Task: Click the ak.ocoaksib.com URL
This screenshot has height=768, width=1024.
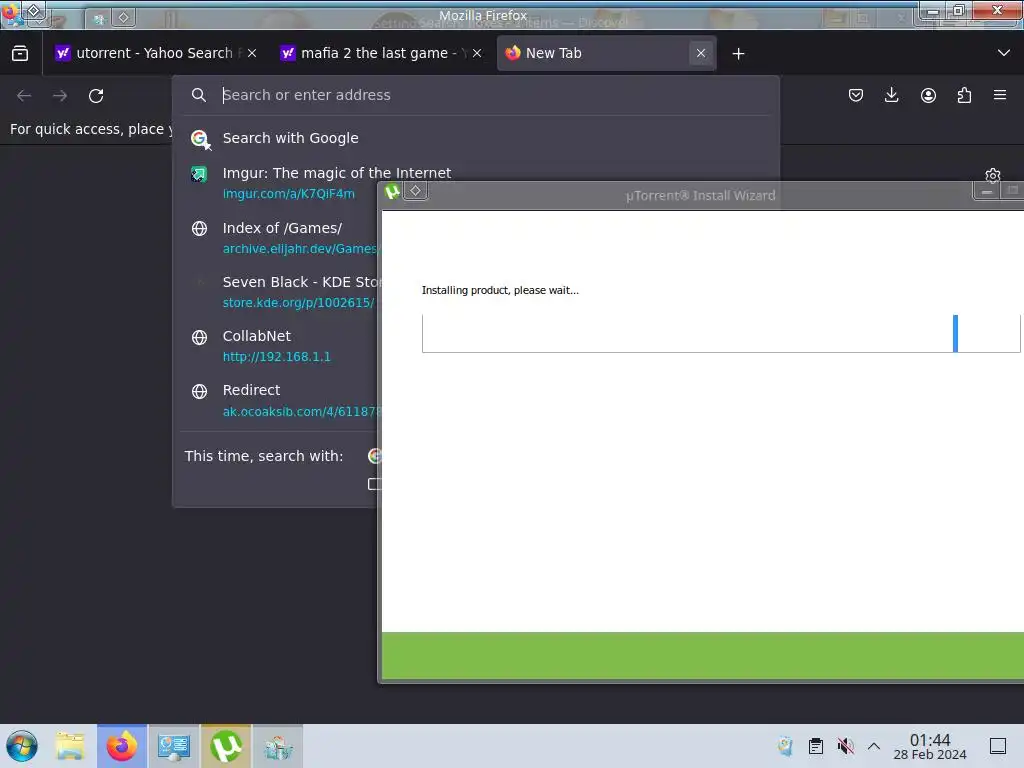Action: tap(300, 412)
